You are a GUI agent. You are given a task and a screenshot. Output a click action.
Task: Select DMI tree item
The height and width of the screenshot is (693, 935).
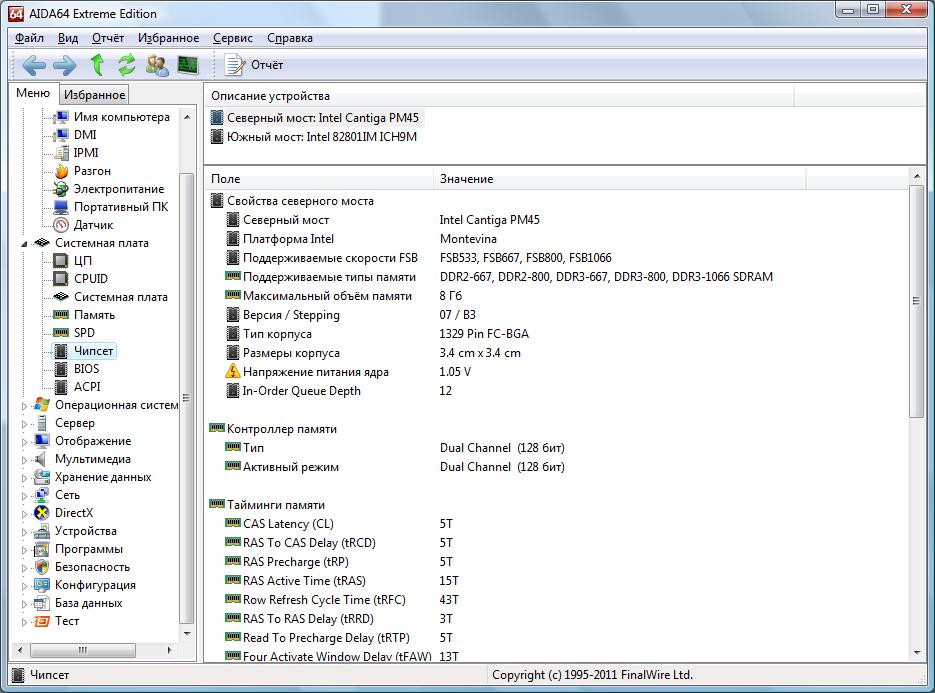tap(85, 135)
